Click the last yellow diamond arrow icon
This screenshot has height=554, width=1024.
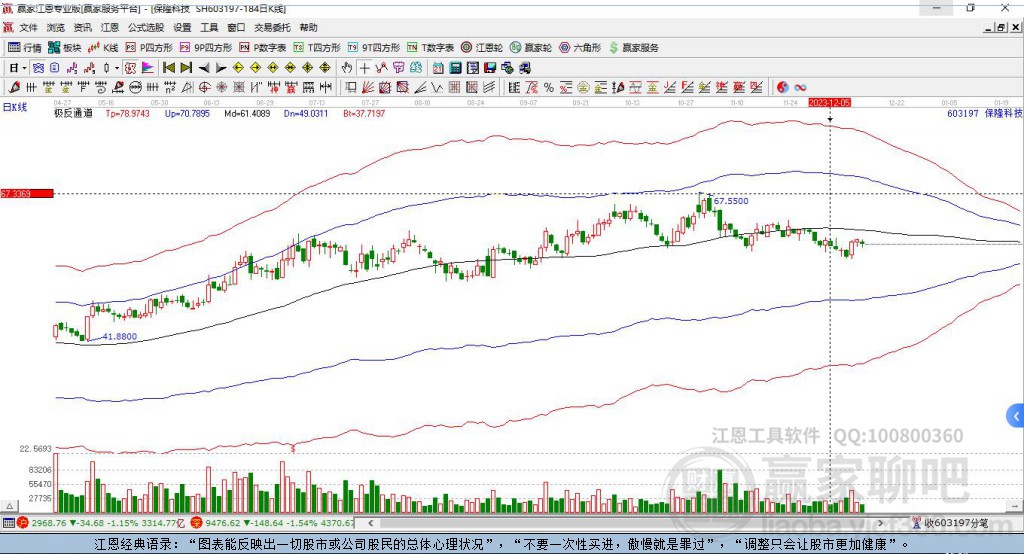325,67
